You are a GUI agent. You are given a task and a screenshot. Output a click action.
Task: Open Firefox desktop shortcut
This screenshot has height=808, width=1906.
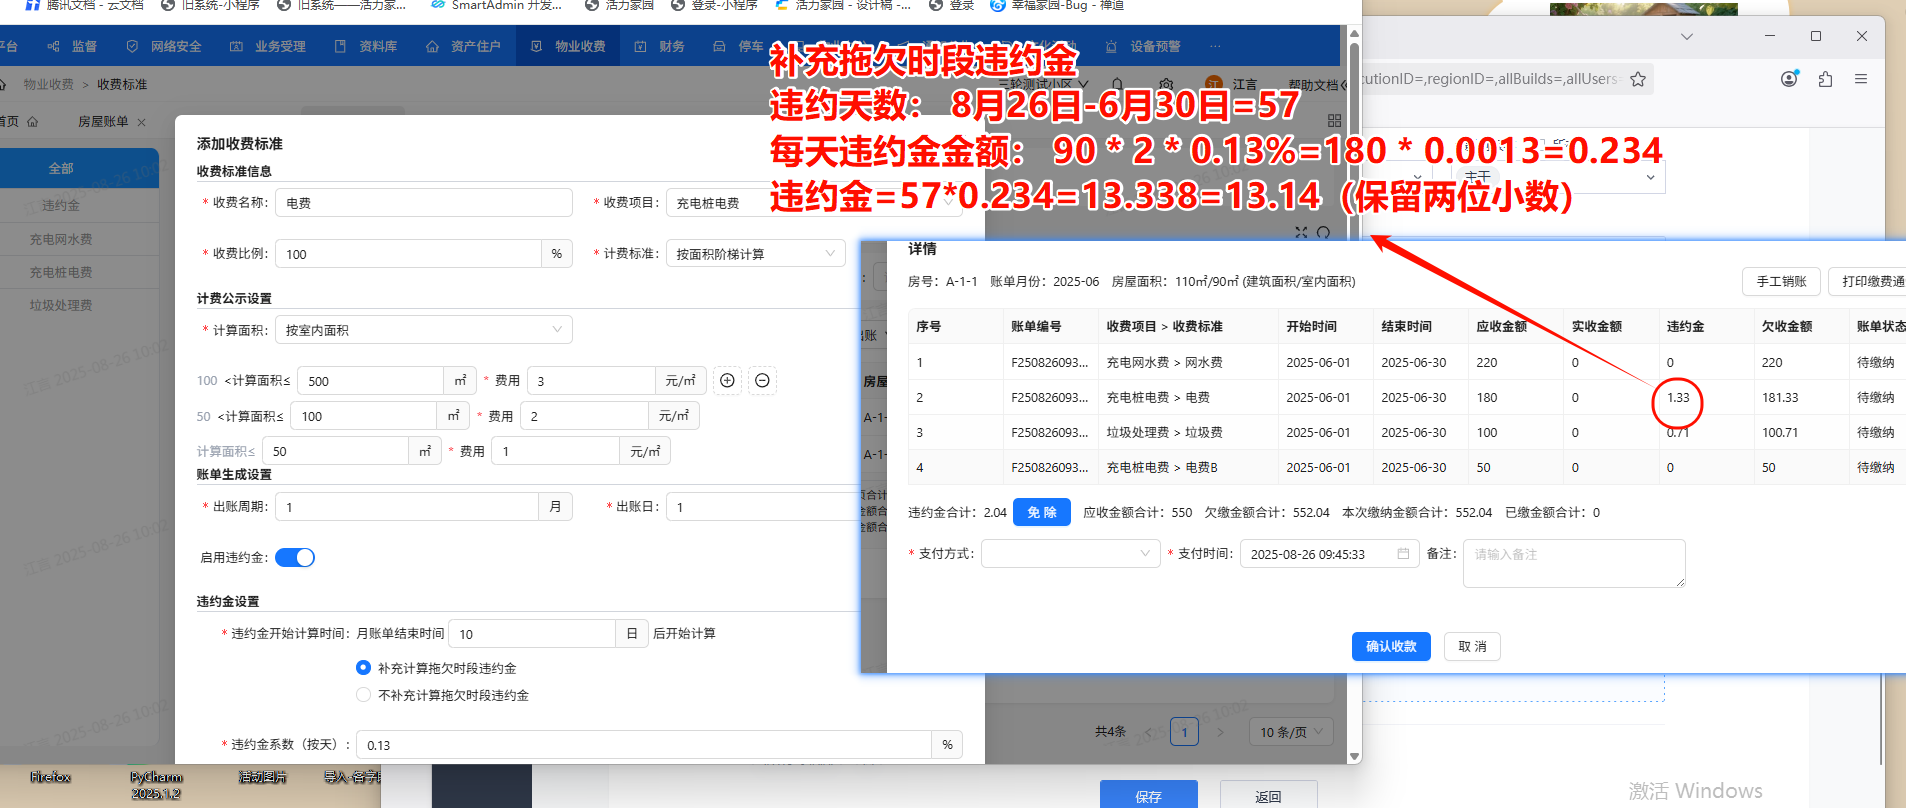click(50, 777)
